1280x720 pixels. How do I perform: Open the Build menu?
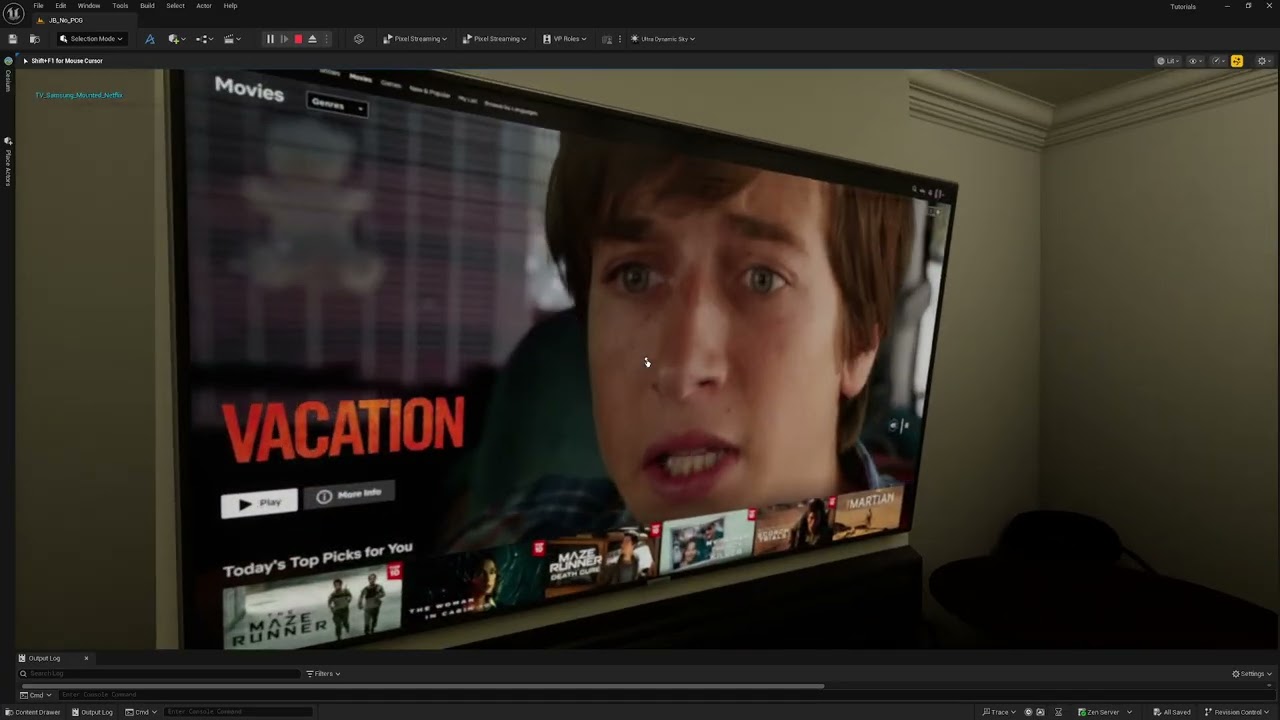[147, 6]
